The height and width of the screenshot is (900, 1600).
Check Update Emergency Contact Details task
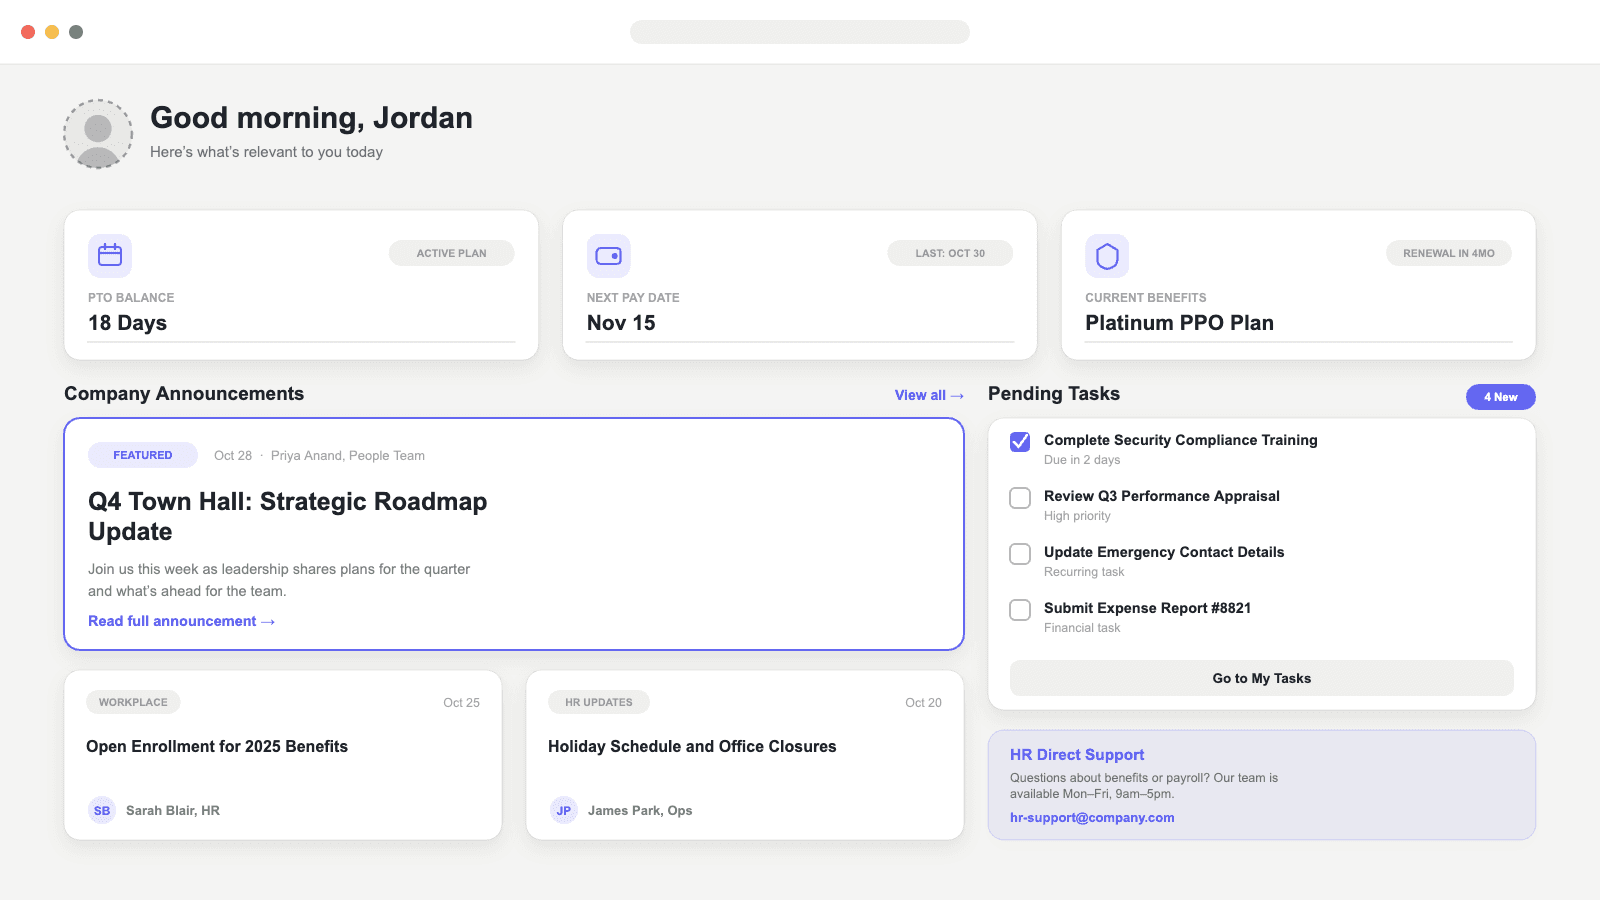[1020, 554]
